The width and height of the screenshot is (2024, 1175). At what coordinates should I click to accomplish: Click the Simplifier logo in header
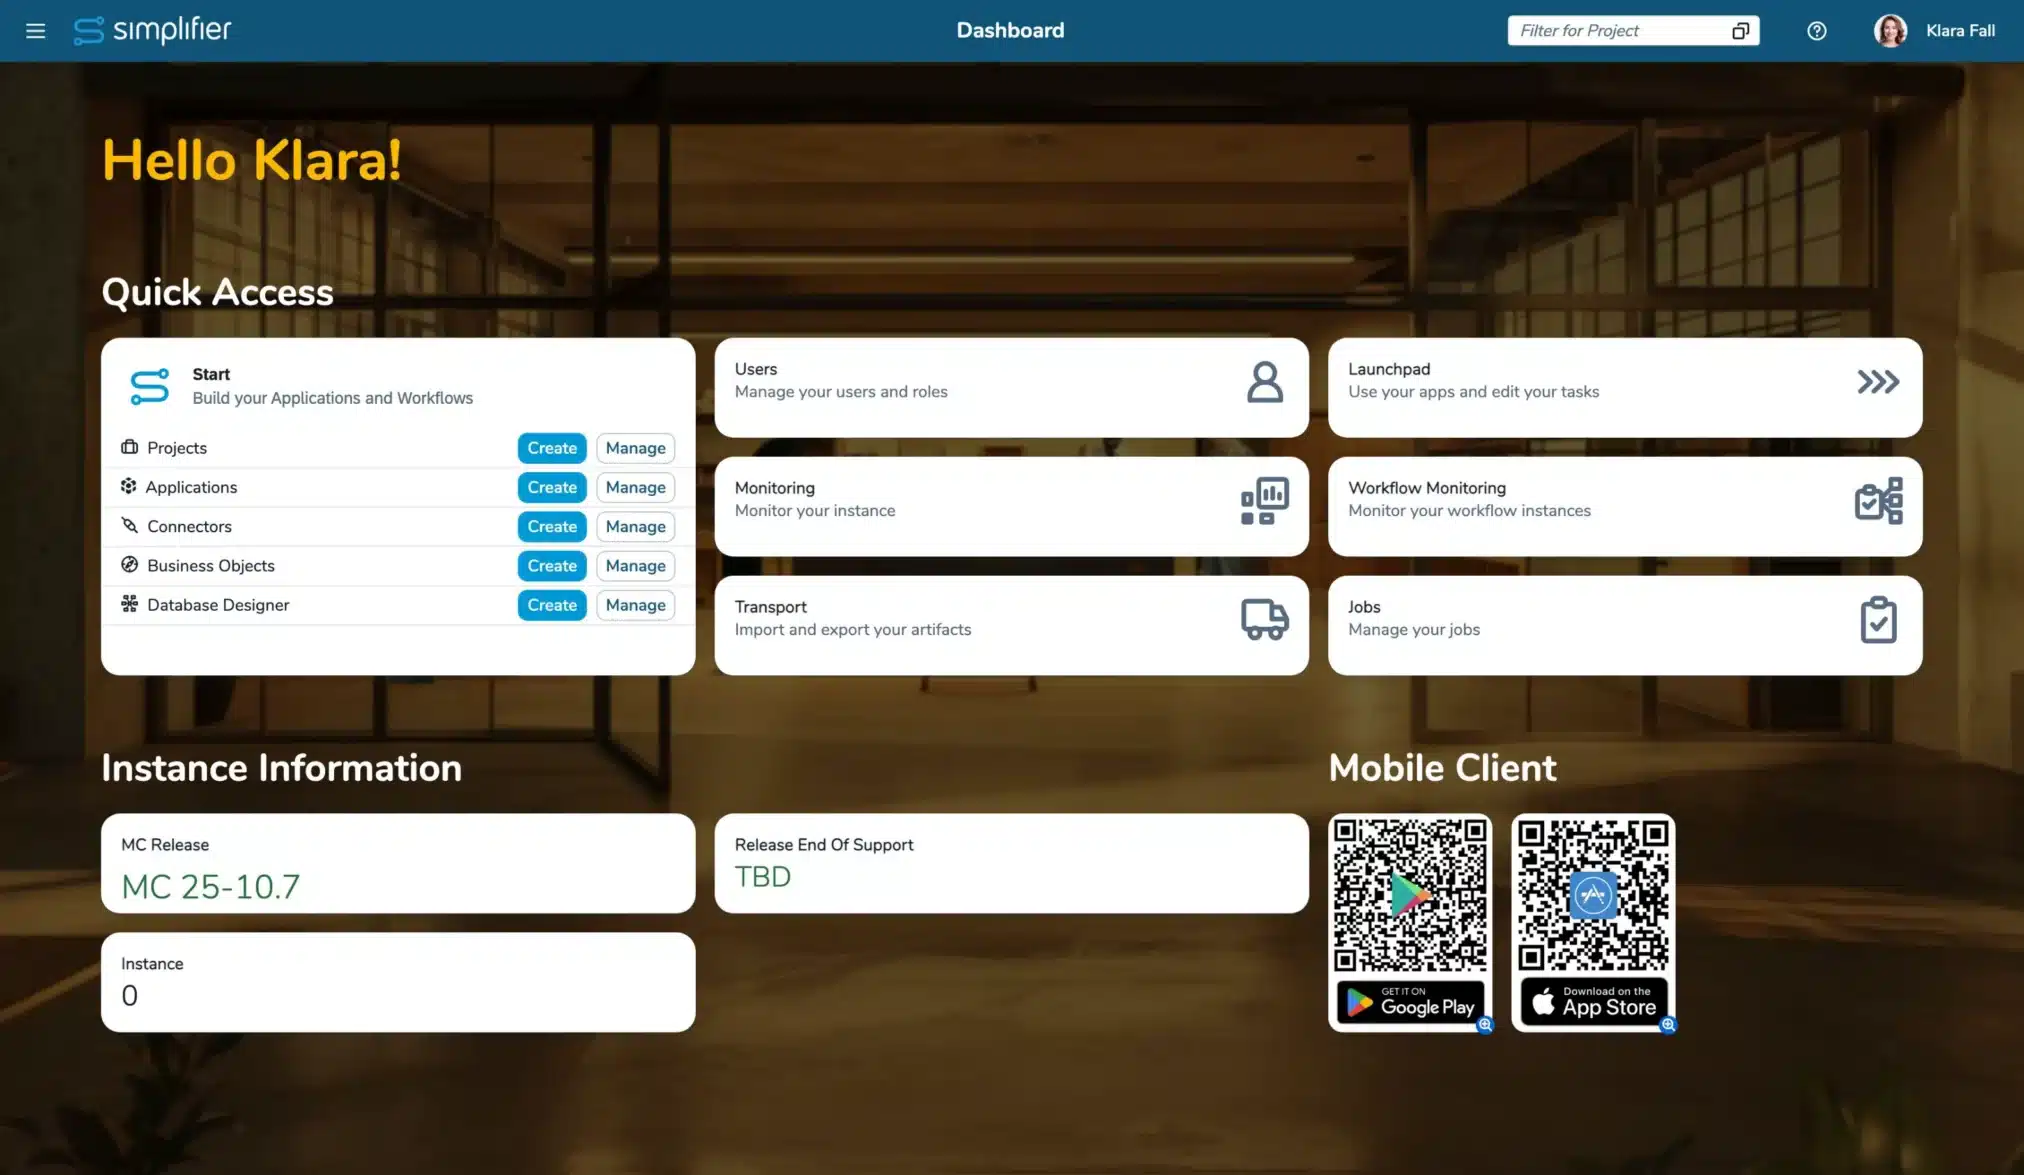click(x=152, y=31)
